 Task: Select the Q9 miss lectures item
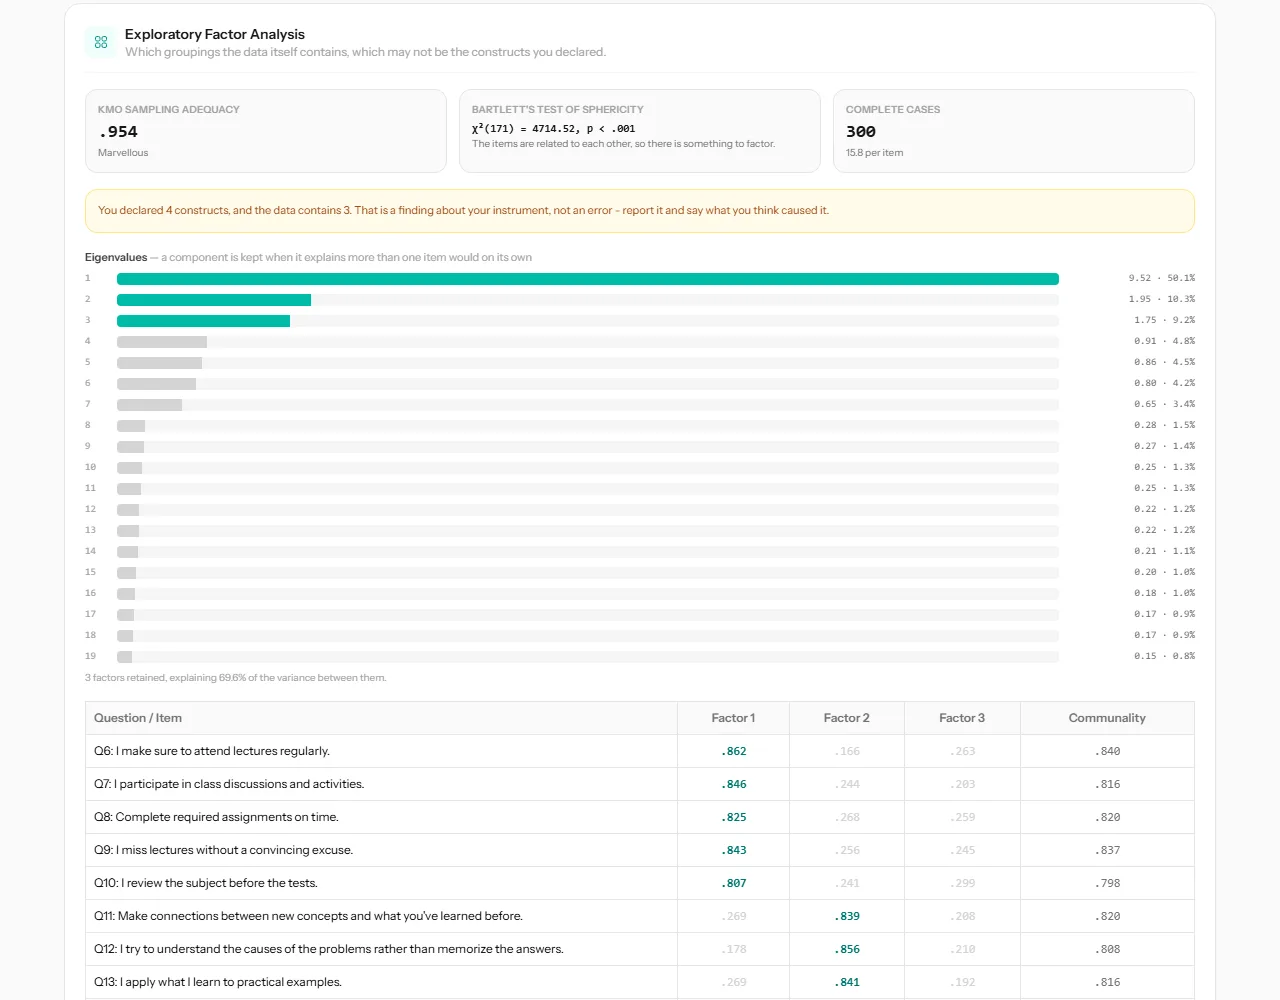point(640,850)
